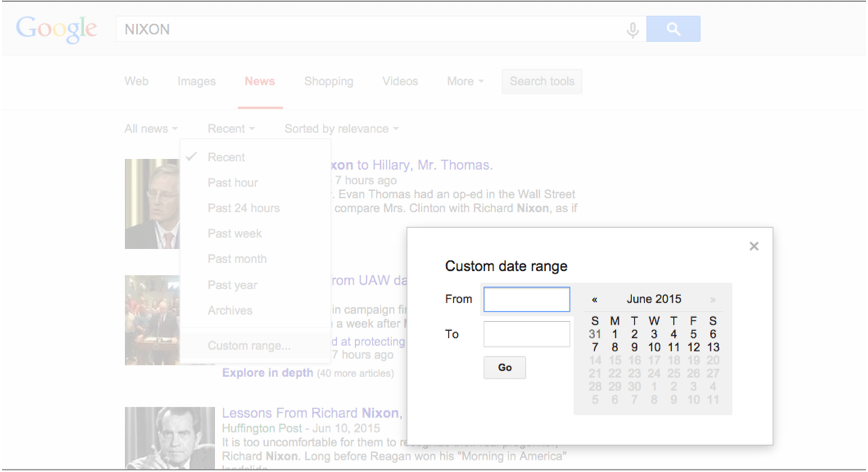Click the June 2015 month heading
868x472 pixels.
[x=654, y=299]
